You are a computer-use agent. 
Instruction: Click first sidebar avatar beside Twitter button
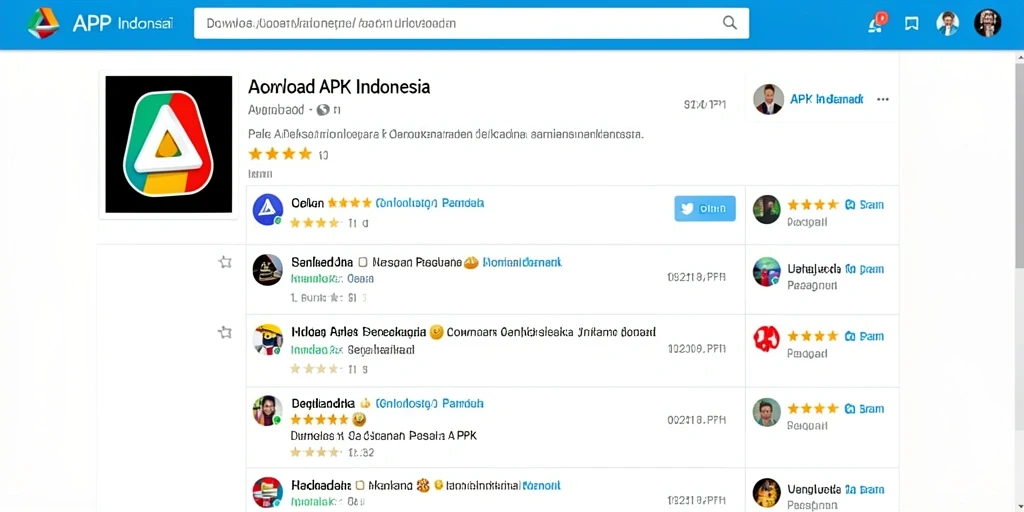[767, 210]
